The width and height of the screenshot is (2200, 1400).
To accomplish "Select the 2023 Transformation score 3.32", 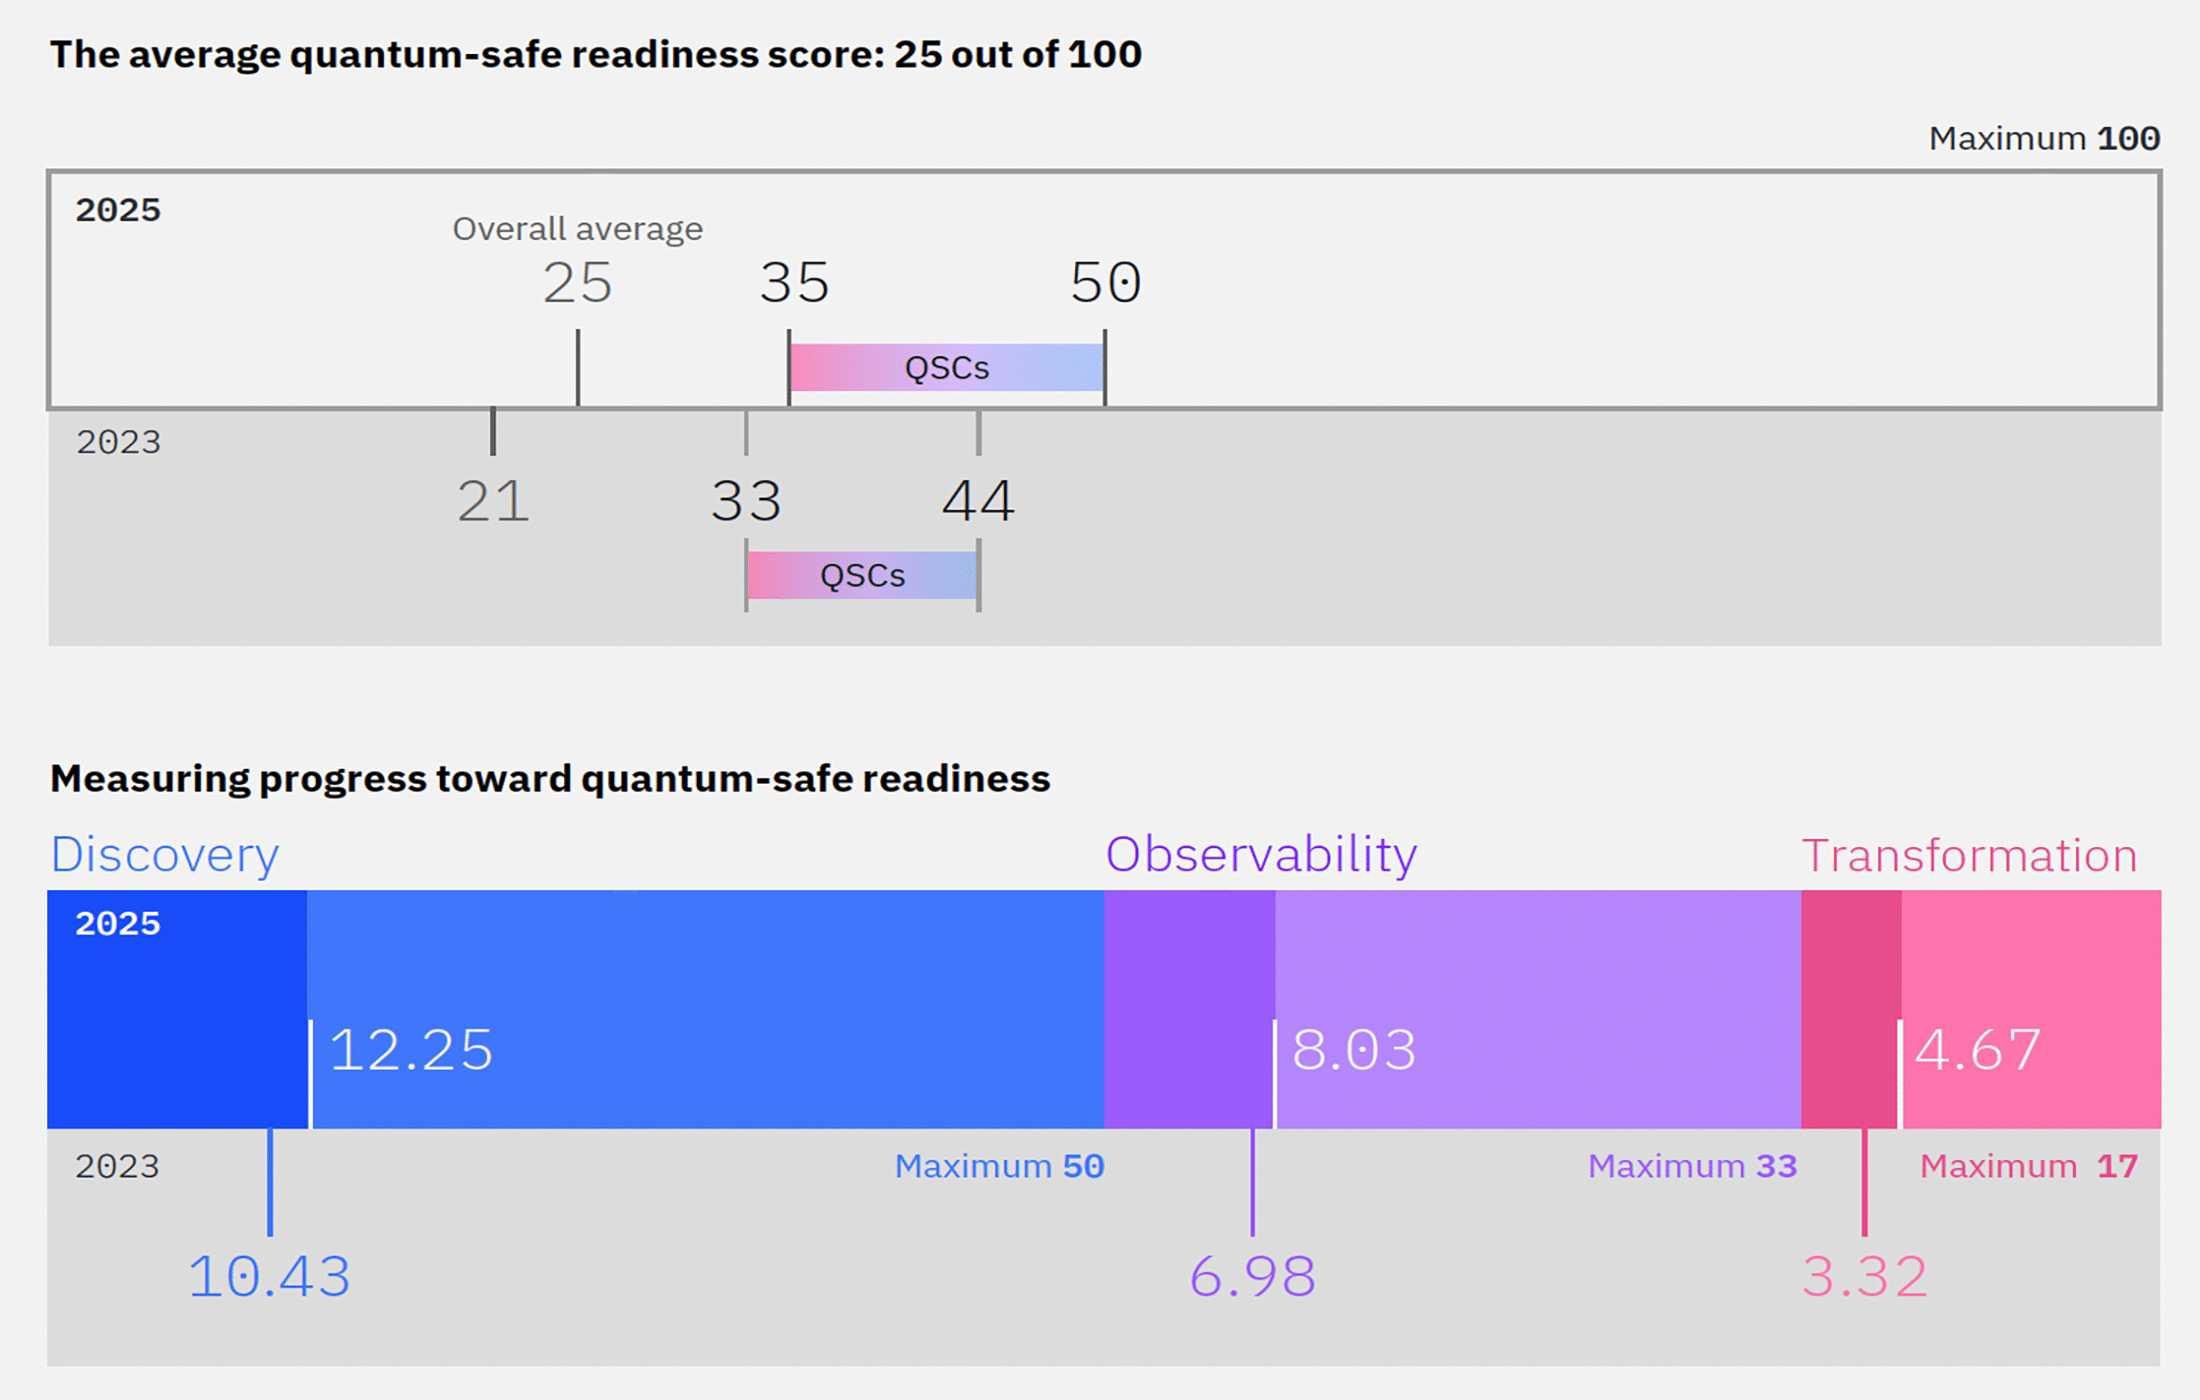I will tap(1864, 1277).
